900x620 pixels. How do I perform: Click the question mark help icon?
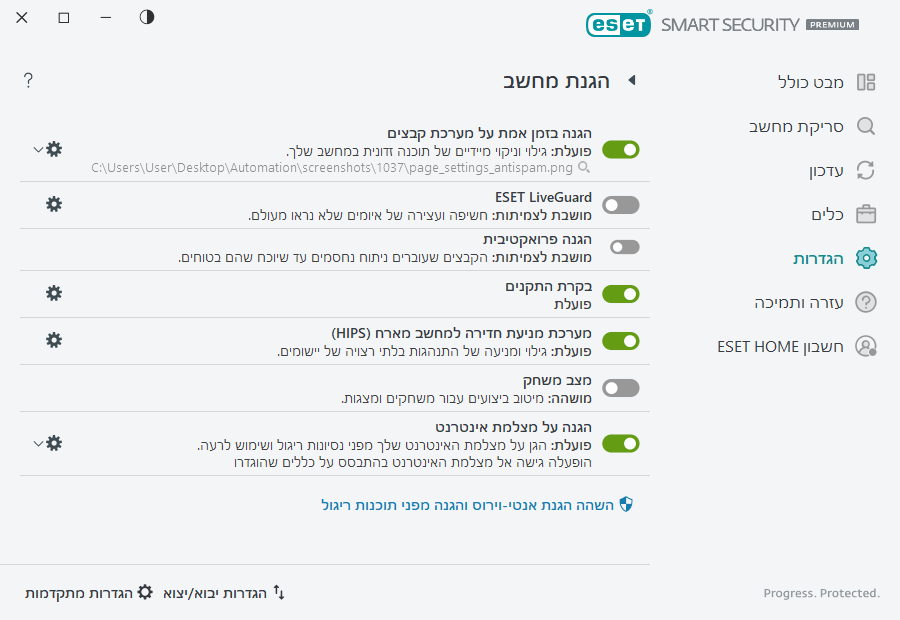coord(28,80)
